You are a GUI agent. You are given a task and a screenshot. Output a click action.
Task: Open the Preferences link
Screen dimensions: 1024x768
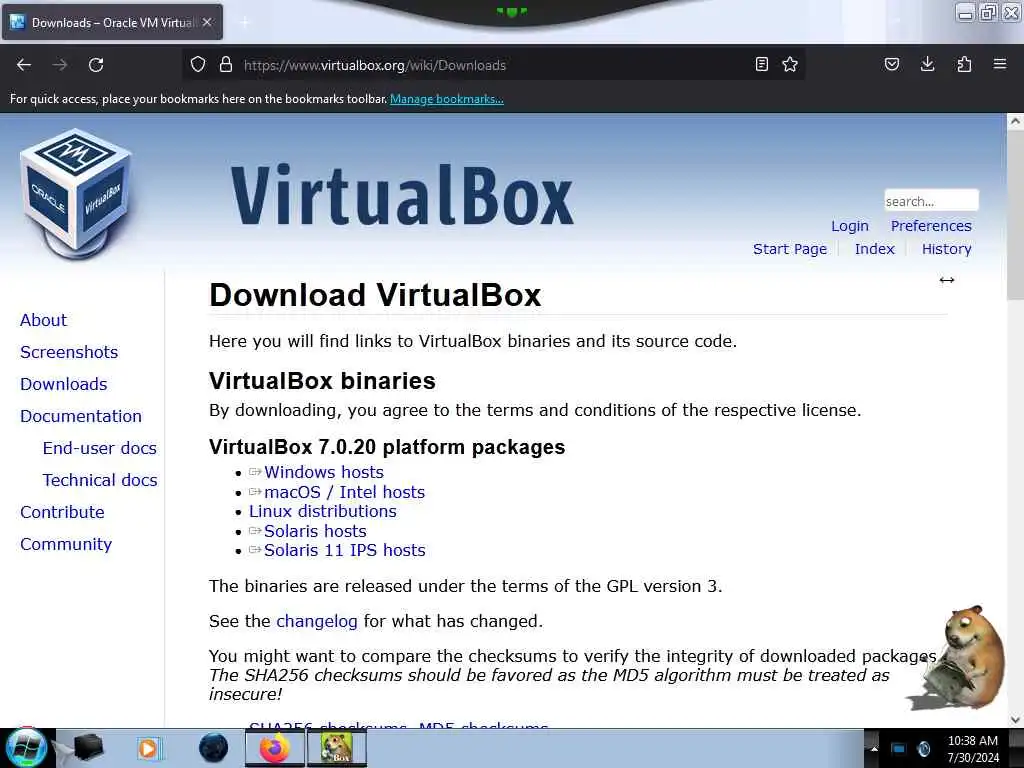click(931, 226)
